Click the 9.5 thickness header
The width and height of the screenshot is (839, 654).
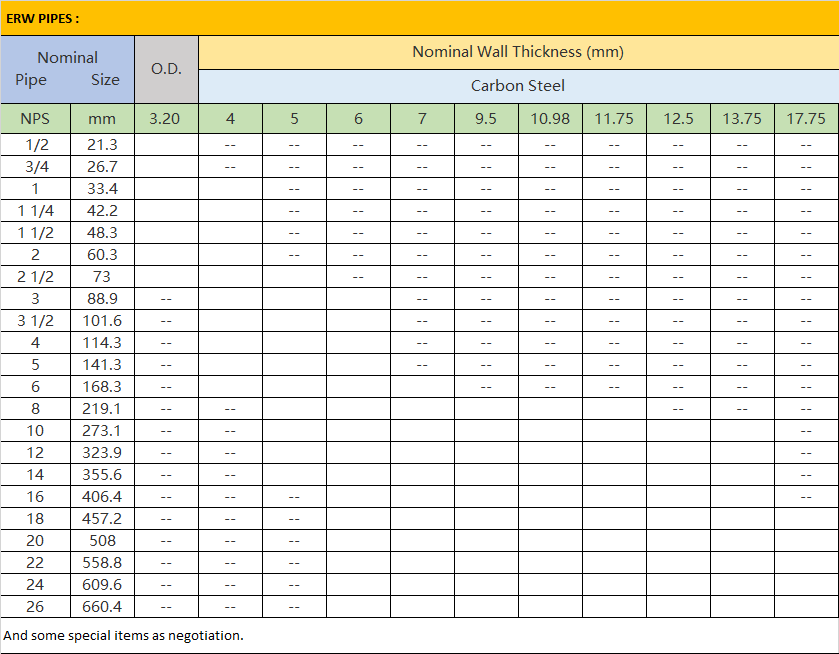[486, 118]
